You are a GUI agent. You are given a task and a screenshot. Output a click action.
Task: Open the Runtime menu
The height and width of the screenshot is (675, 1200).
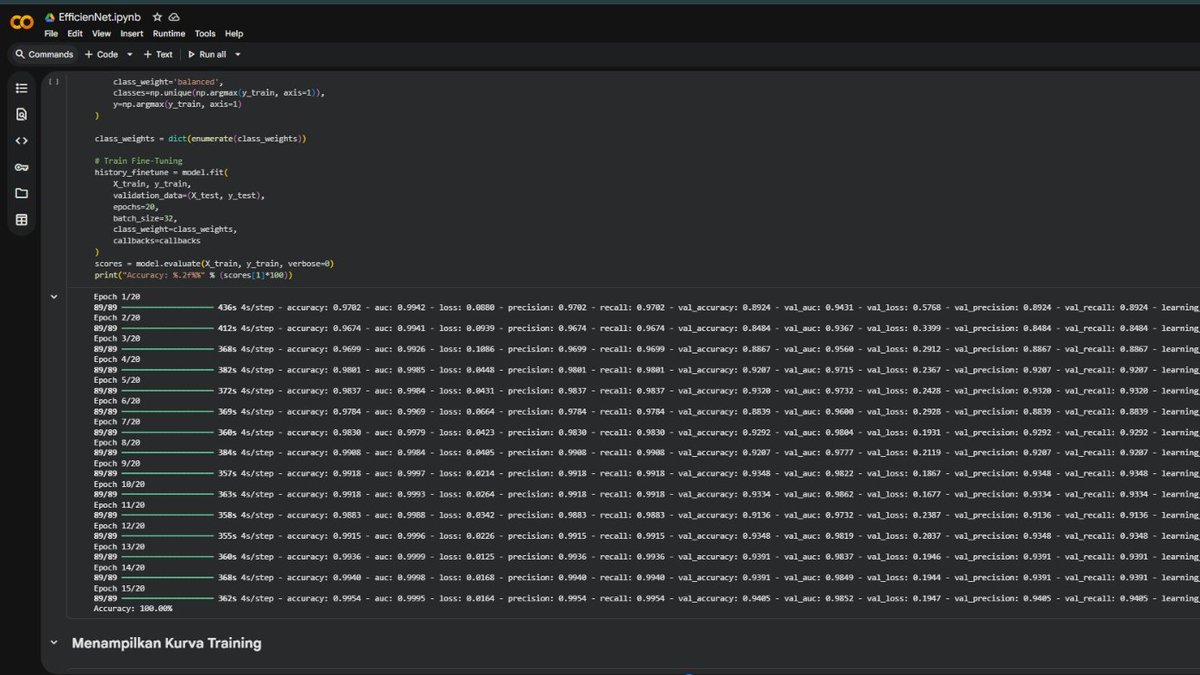pos(169,34)
